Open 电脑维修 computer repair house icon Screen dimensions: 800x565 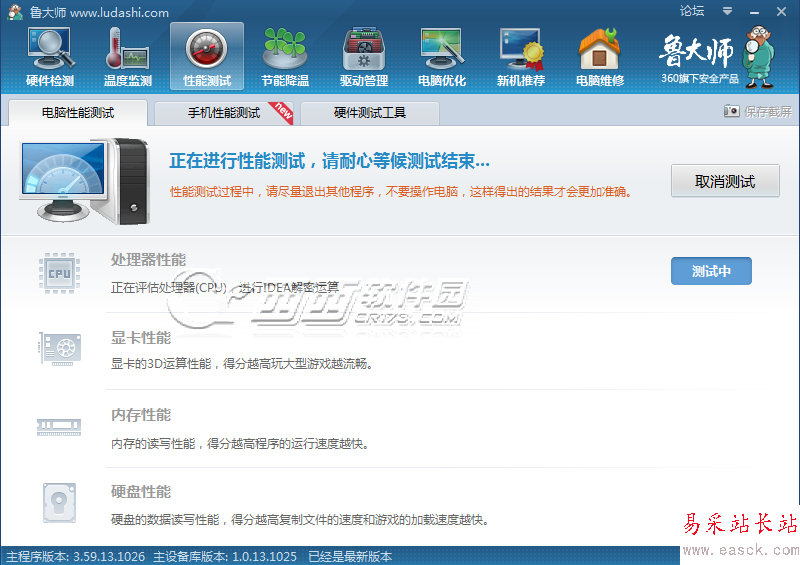click(600, 57)
